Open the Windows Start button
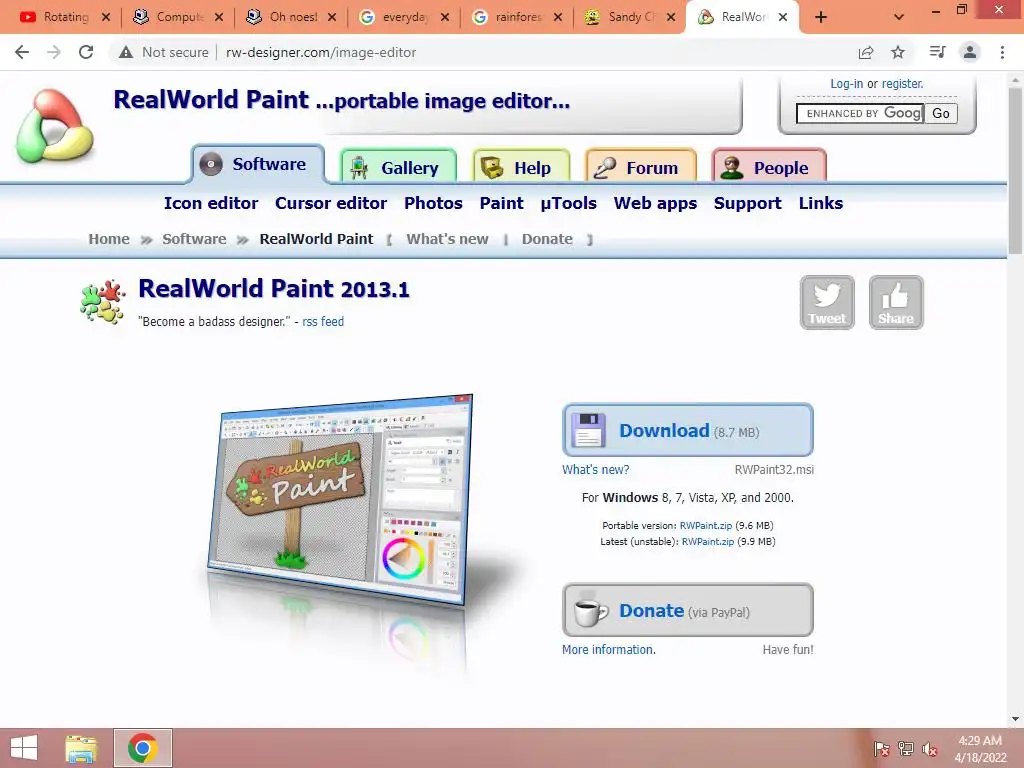Viewport: 1024px width, 768px height. 24,748
